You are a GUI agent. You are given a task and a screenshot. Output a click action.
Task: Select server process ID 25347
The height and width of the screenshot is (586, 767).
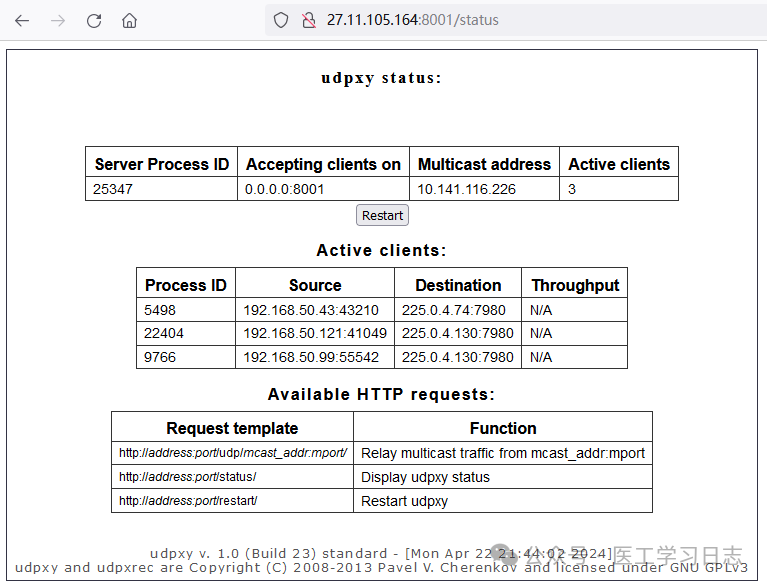[113, 189]
